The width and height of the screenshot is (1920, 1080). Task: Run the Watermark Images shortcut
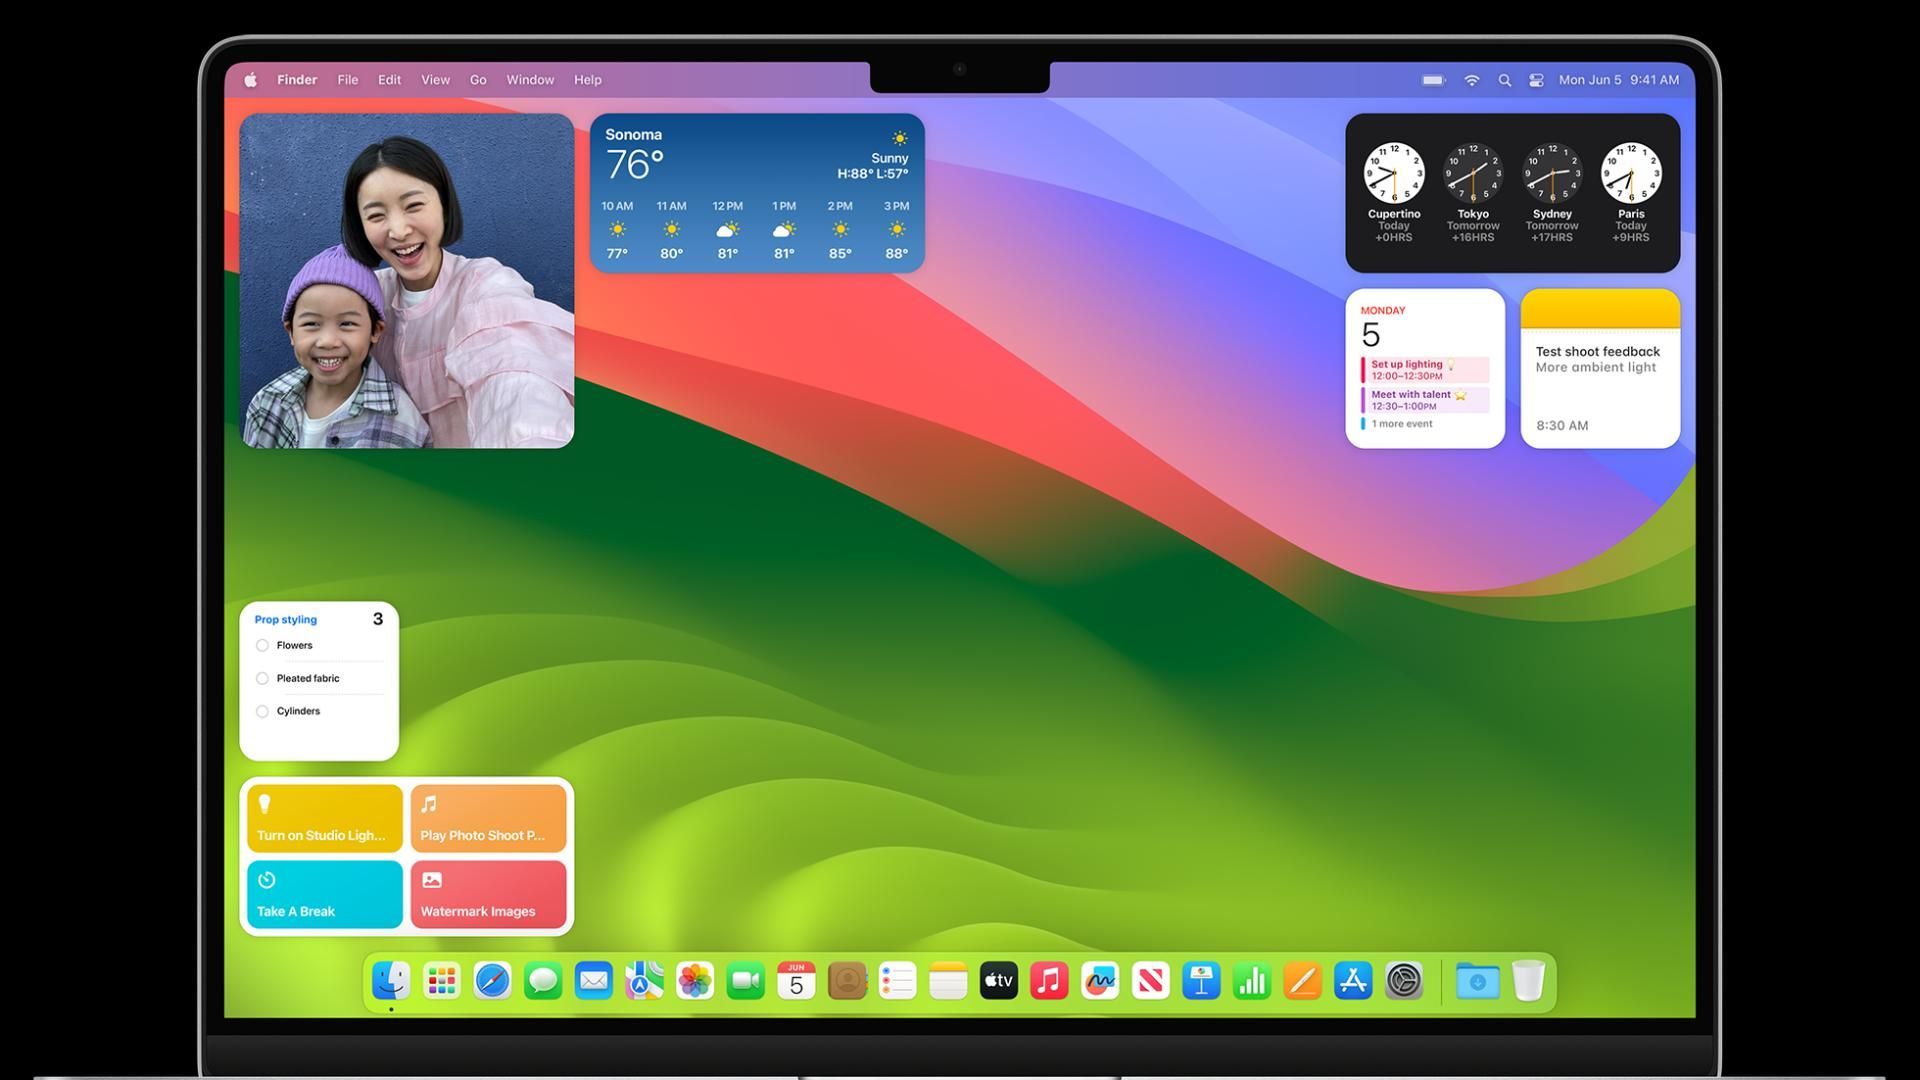click(x=488, y=895)
